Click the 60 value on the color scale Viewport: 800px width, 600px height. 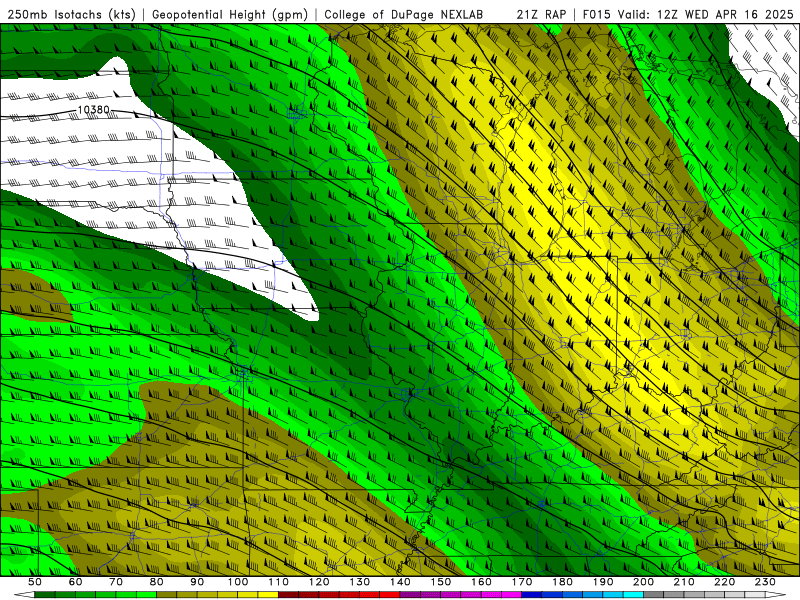tap(76, 582)
